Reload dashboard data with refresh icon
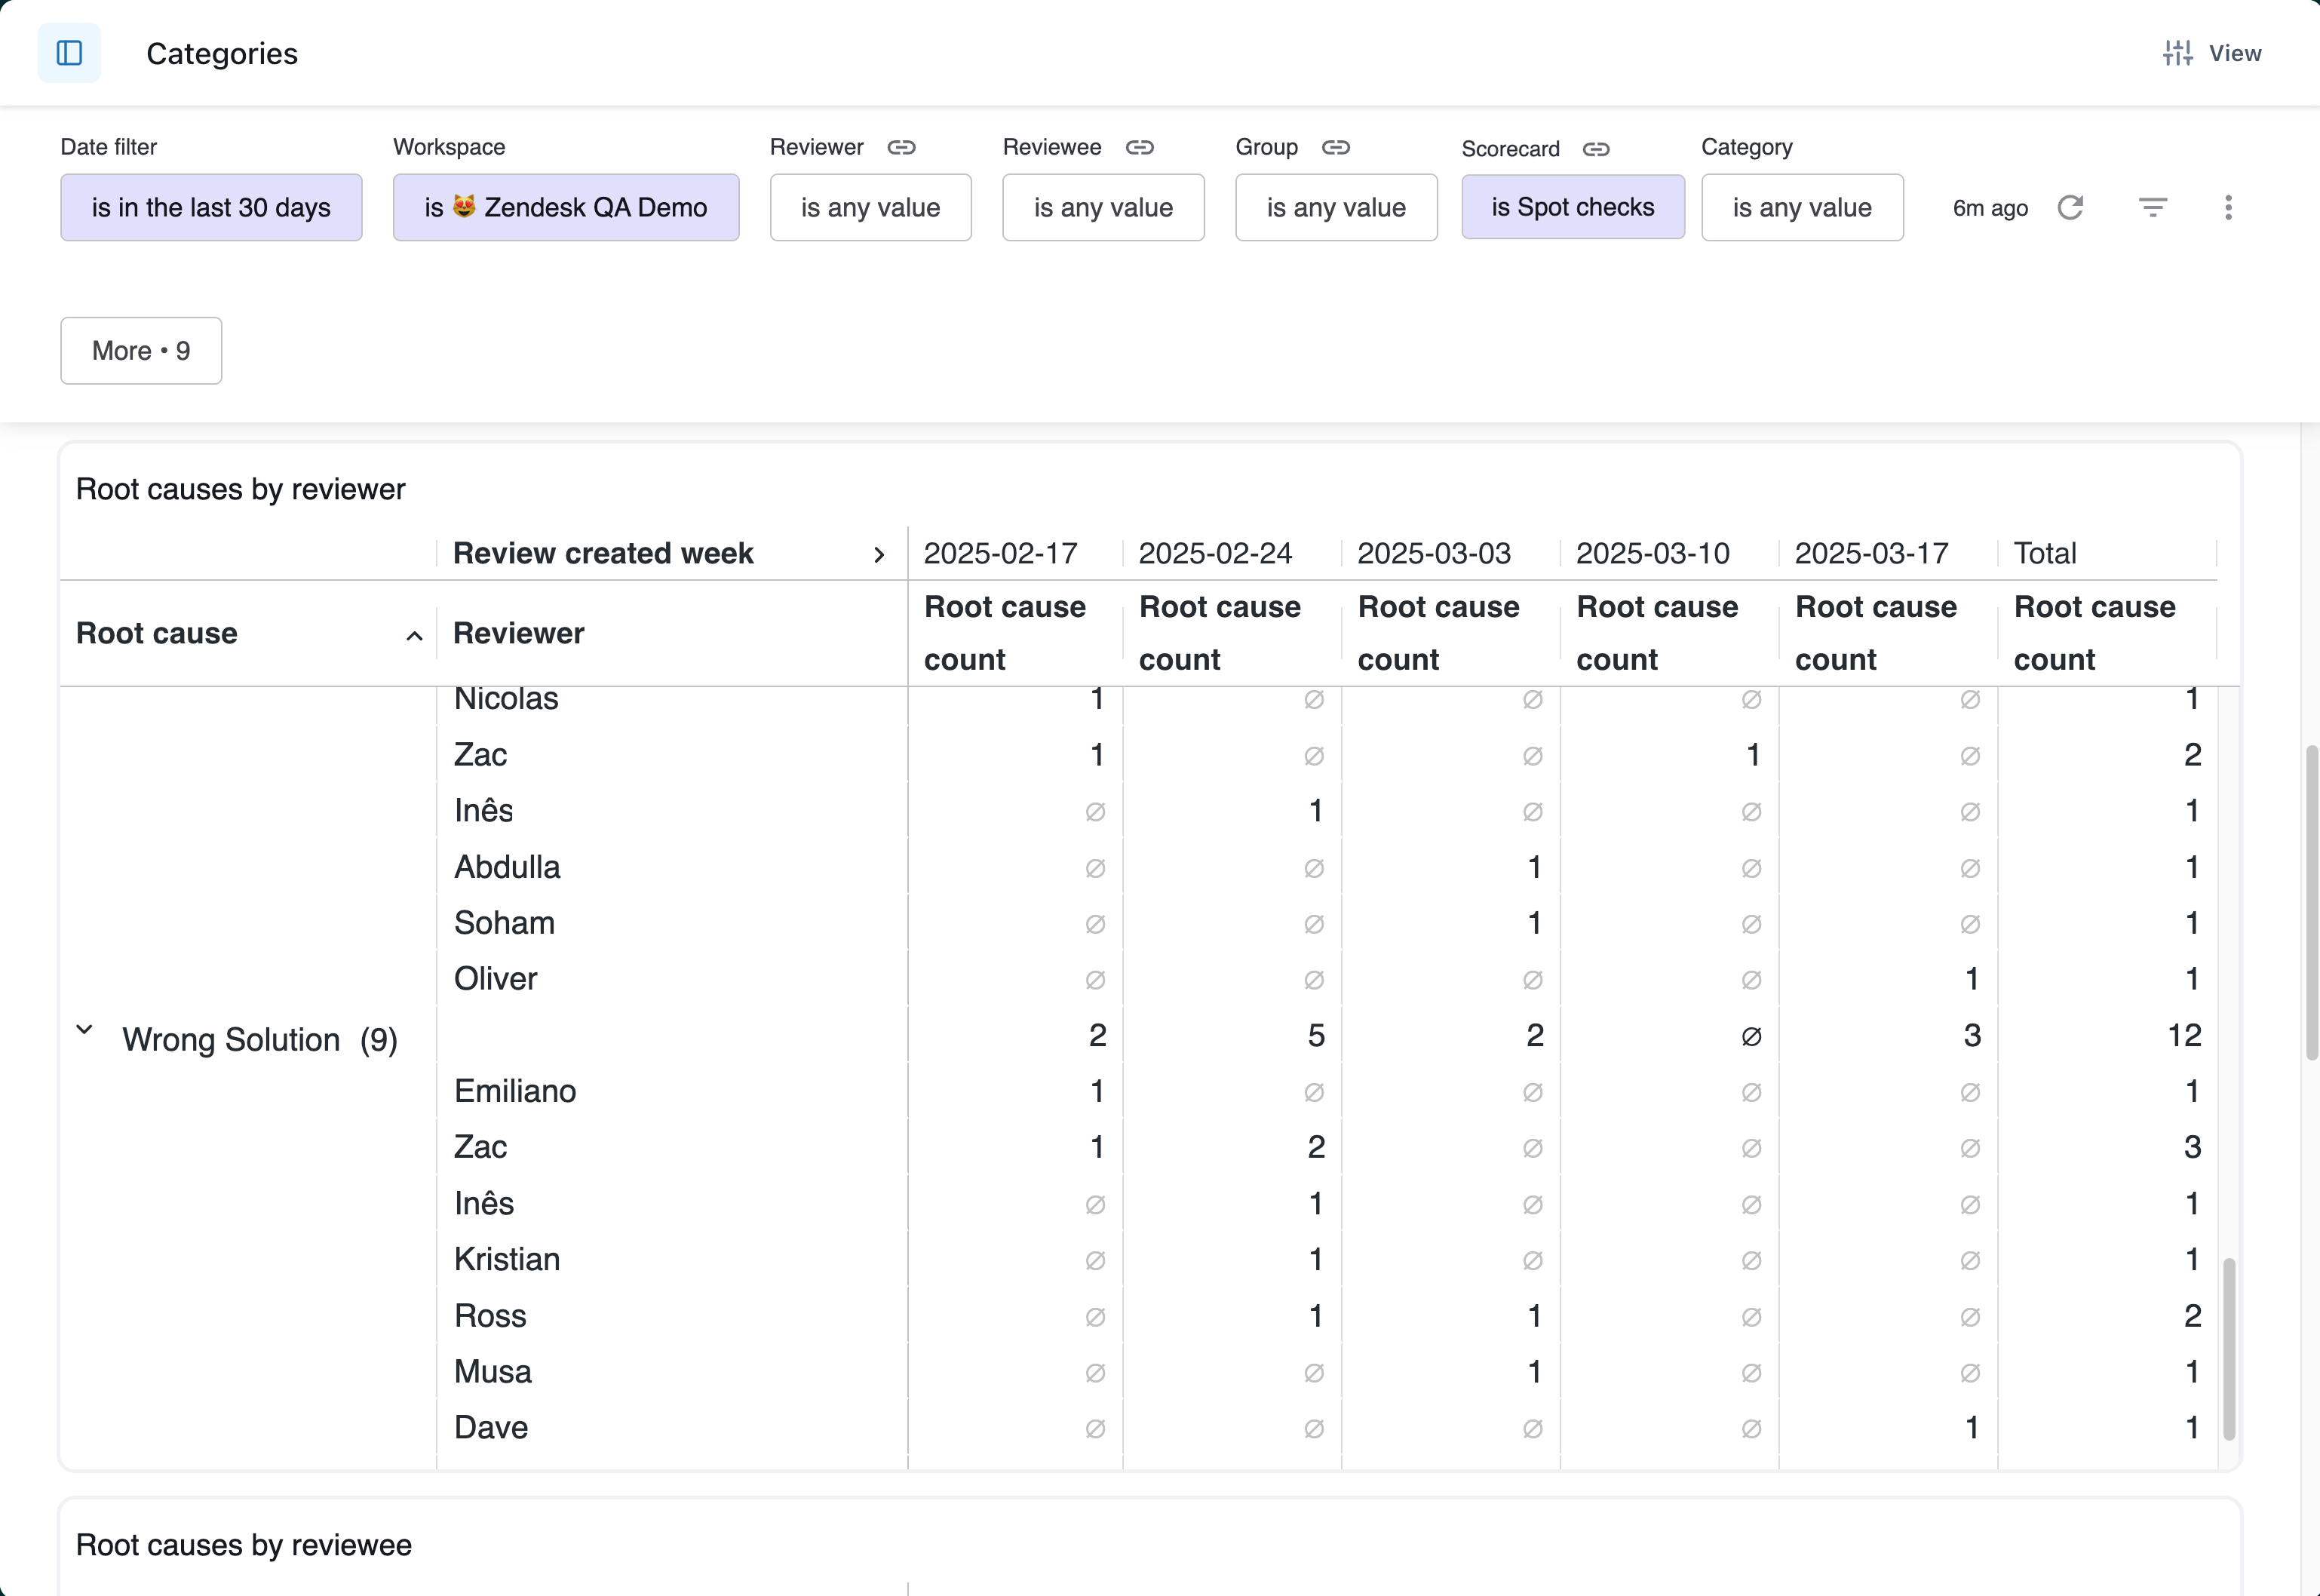The image size is (2320, 1596). [2070, 207]
